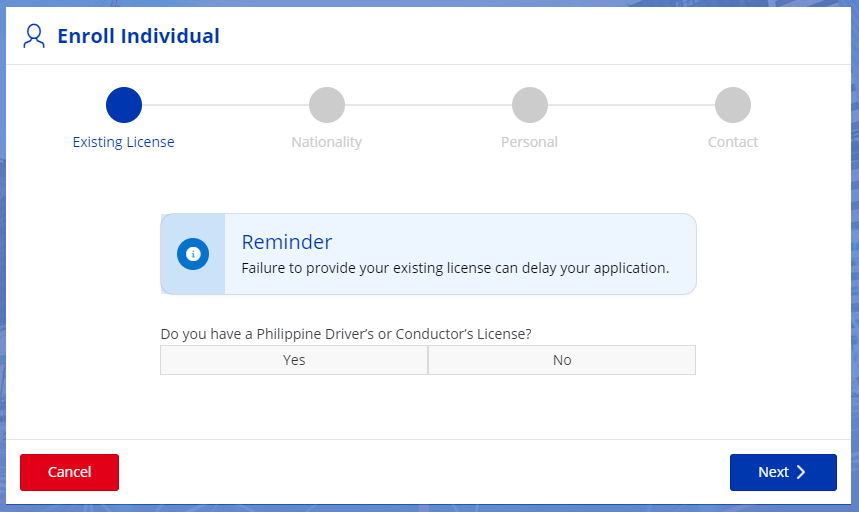859x512 pixels.
Task: Proceed with the Next button text
Action: [773, 472]
